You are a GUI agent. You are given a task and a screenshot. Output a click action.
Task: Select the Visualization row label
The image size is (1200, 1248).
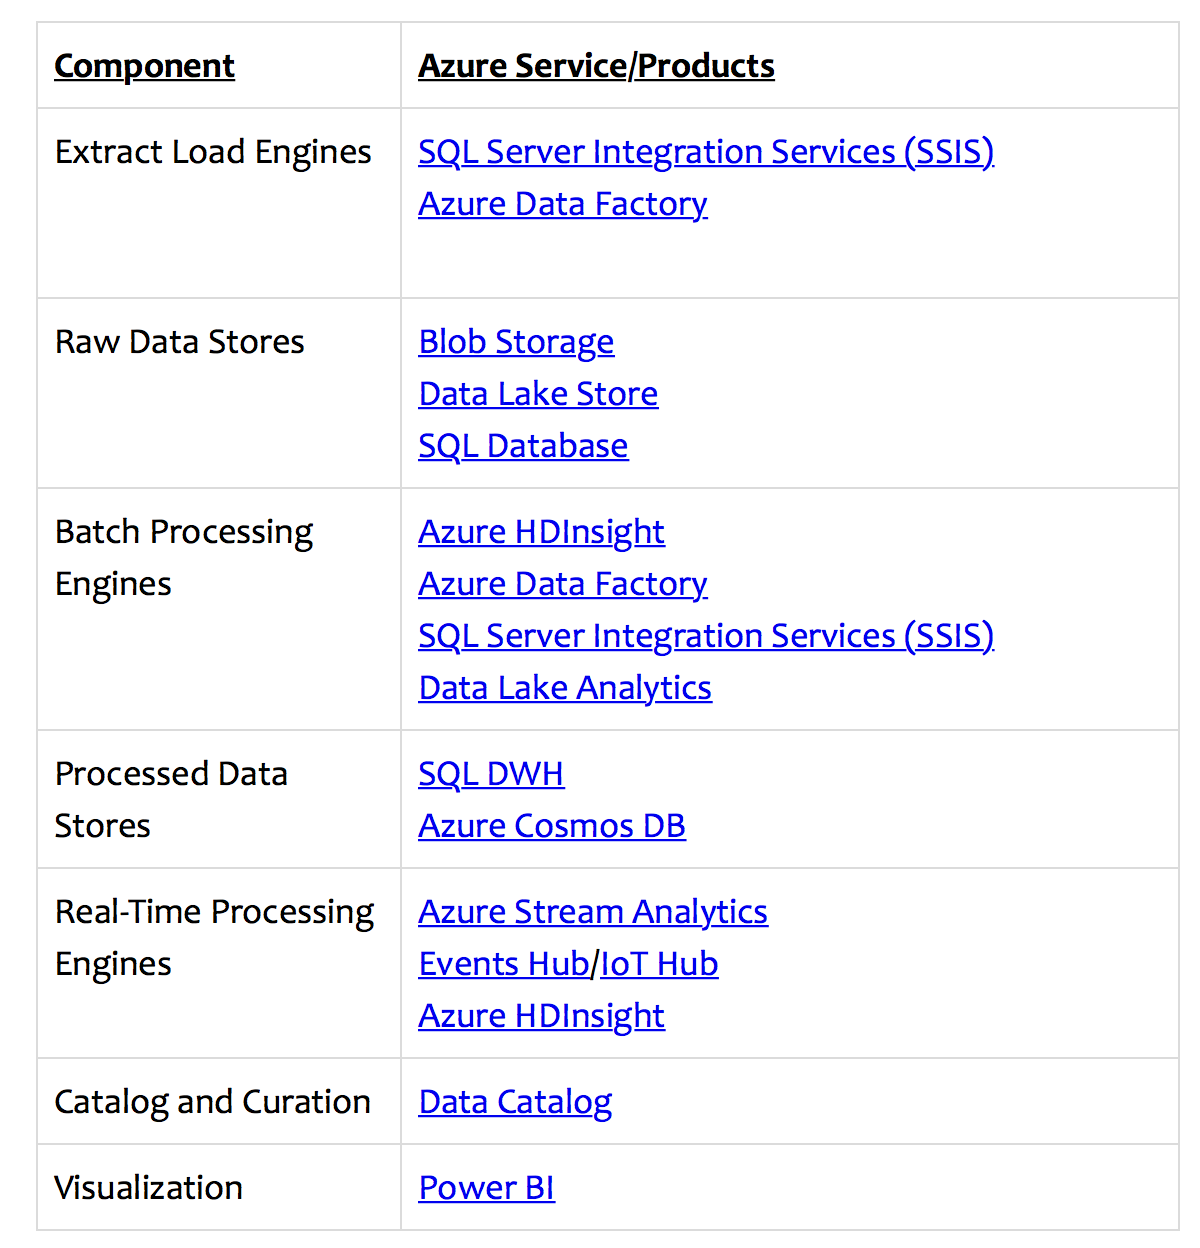148,1187
